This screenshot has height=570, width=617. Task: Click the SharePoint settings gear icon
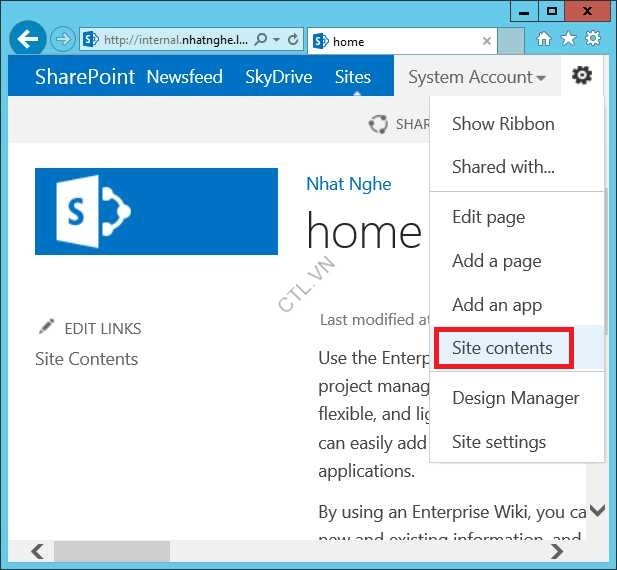582,75
